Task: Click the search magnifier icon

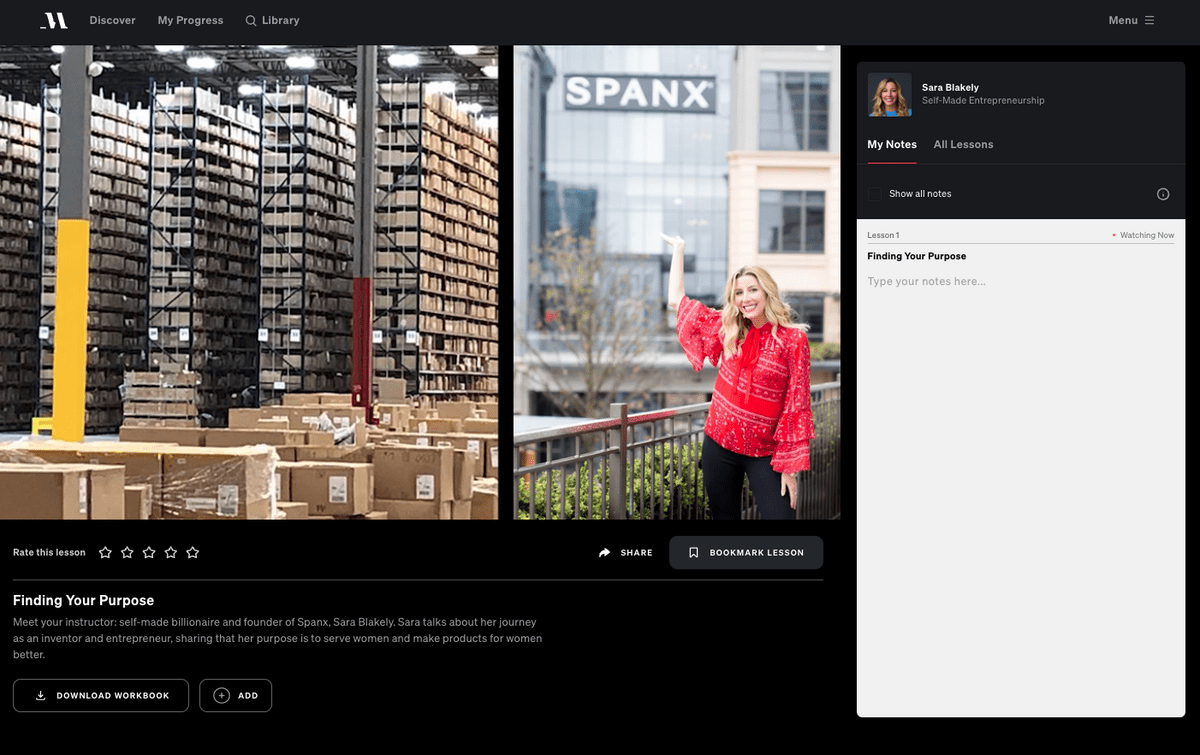Action: pos(251,20)
